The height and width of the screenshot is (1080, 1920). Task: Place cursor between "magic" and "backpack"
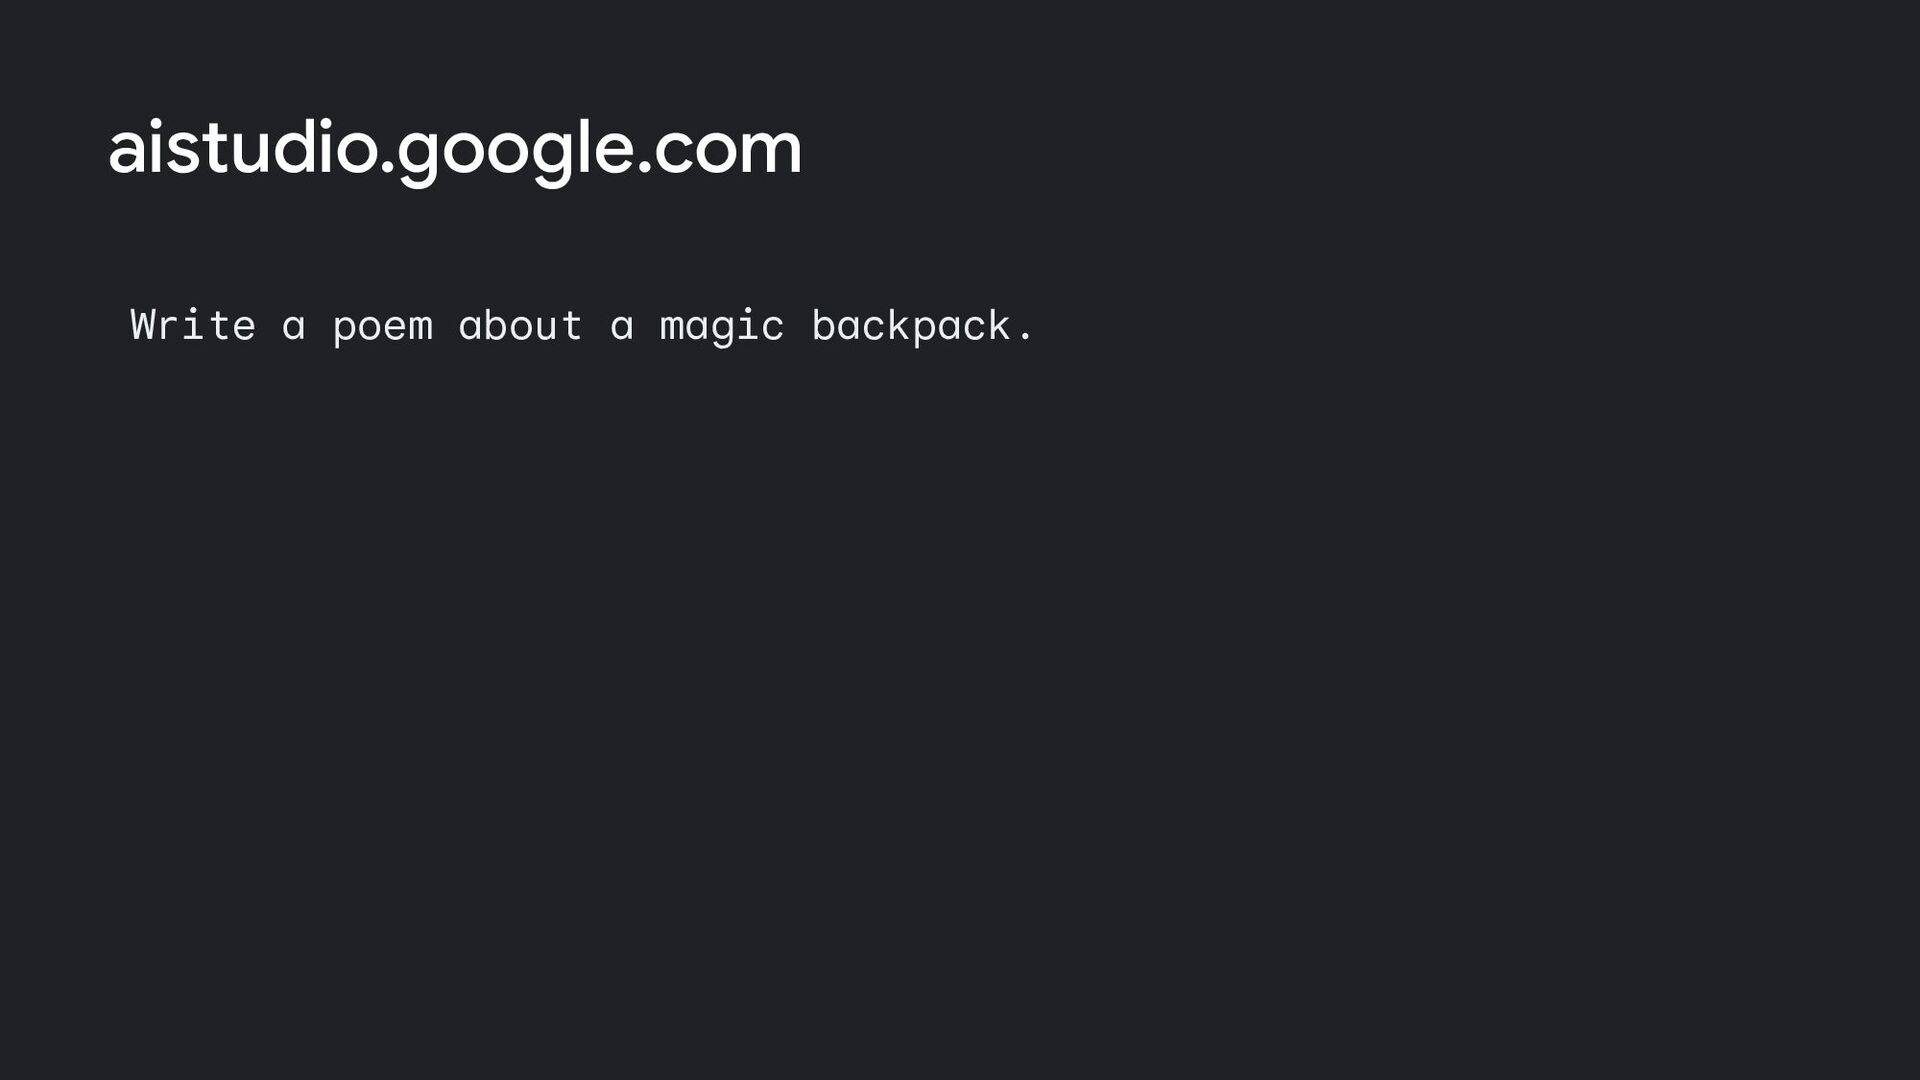tap(798, 327)
